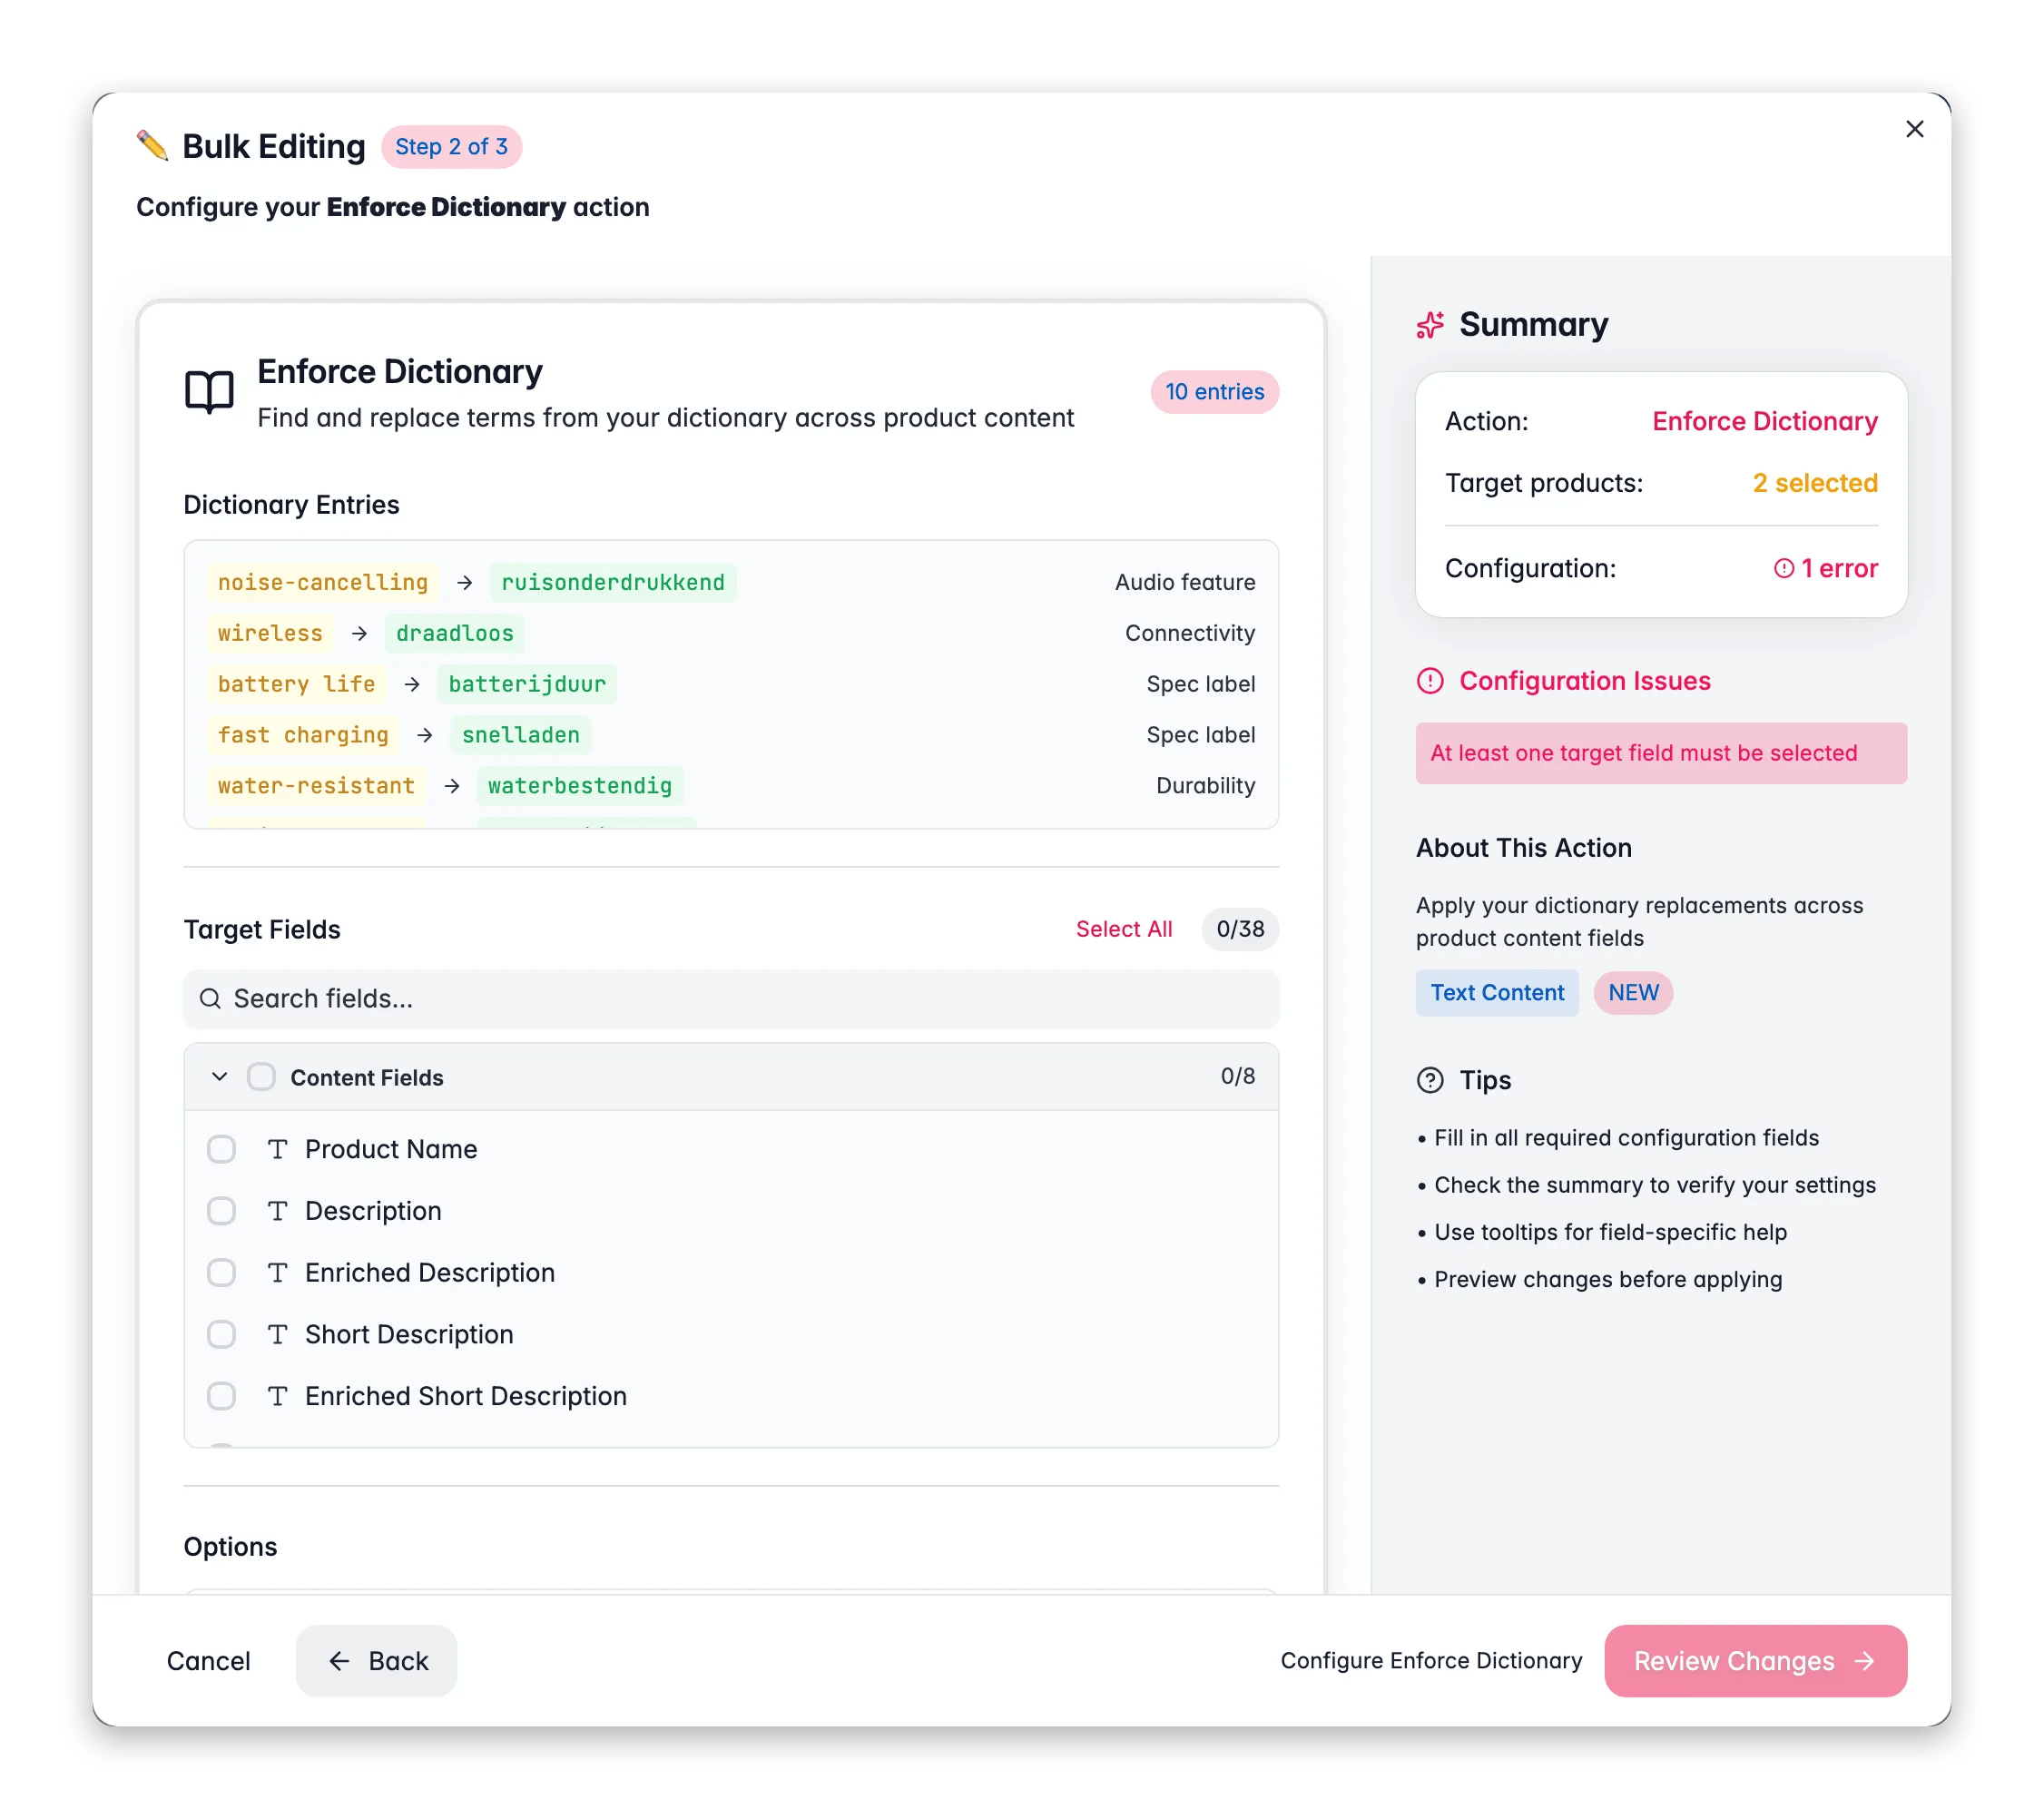The image size is (2044, 1819).
Task: Click the pencil icon beside Bulk Editing
Action: pyautogui.click(x=153, y=146)
